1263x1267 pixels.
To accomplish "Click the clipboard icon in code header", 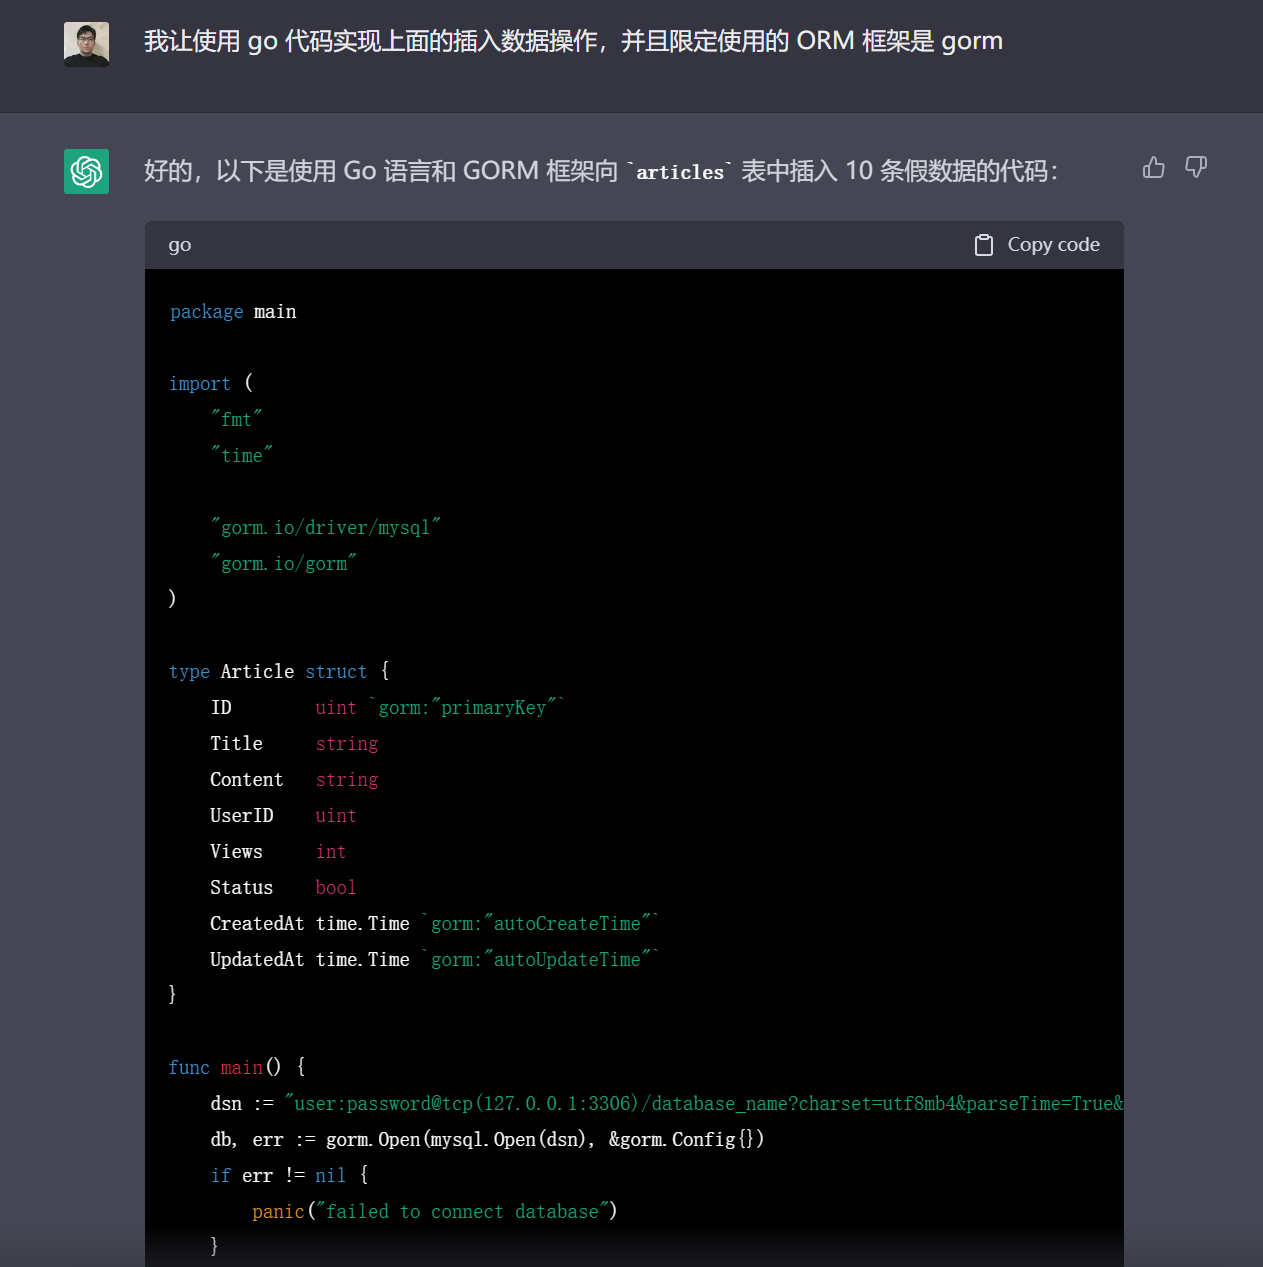I will 984,245.
